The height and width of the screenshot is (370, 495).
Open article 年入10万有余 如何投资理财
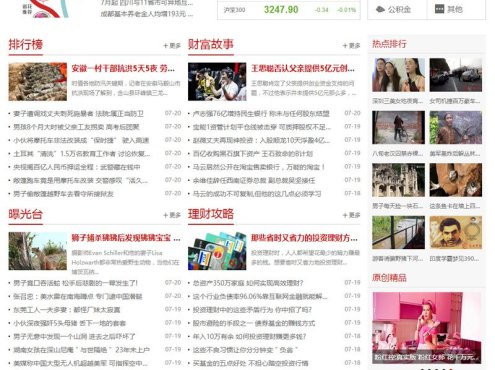[x=249, y=336]
